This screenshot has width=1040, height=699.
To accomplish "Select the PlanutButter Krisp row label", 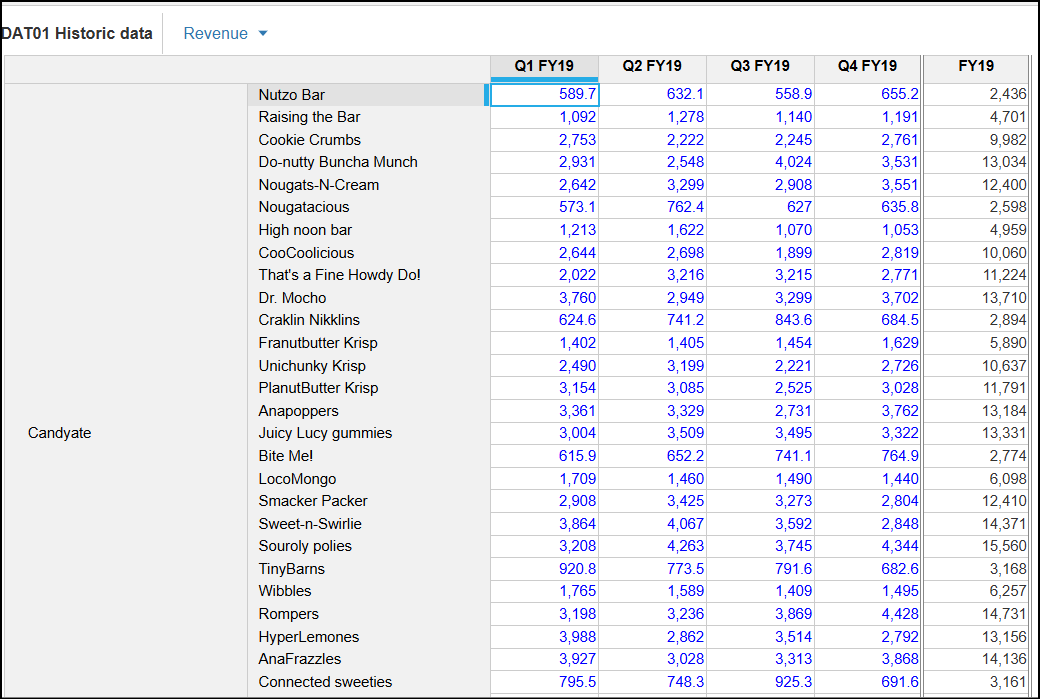I will click(369, 388).
